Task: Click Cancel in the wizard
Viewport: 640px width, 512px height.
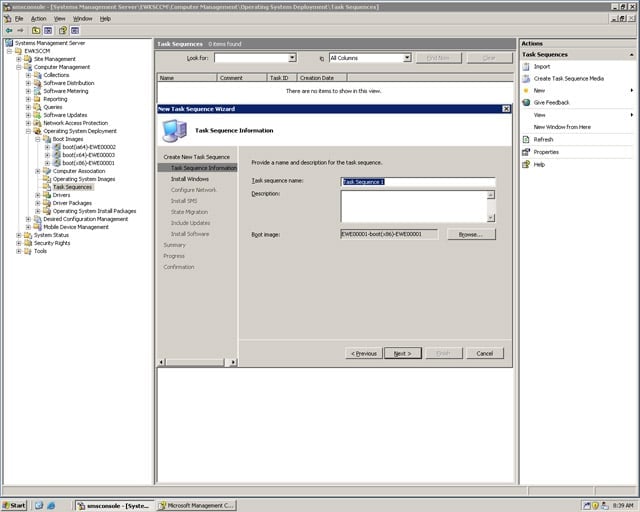Action: [x=485, y=354]
